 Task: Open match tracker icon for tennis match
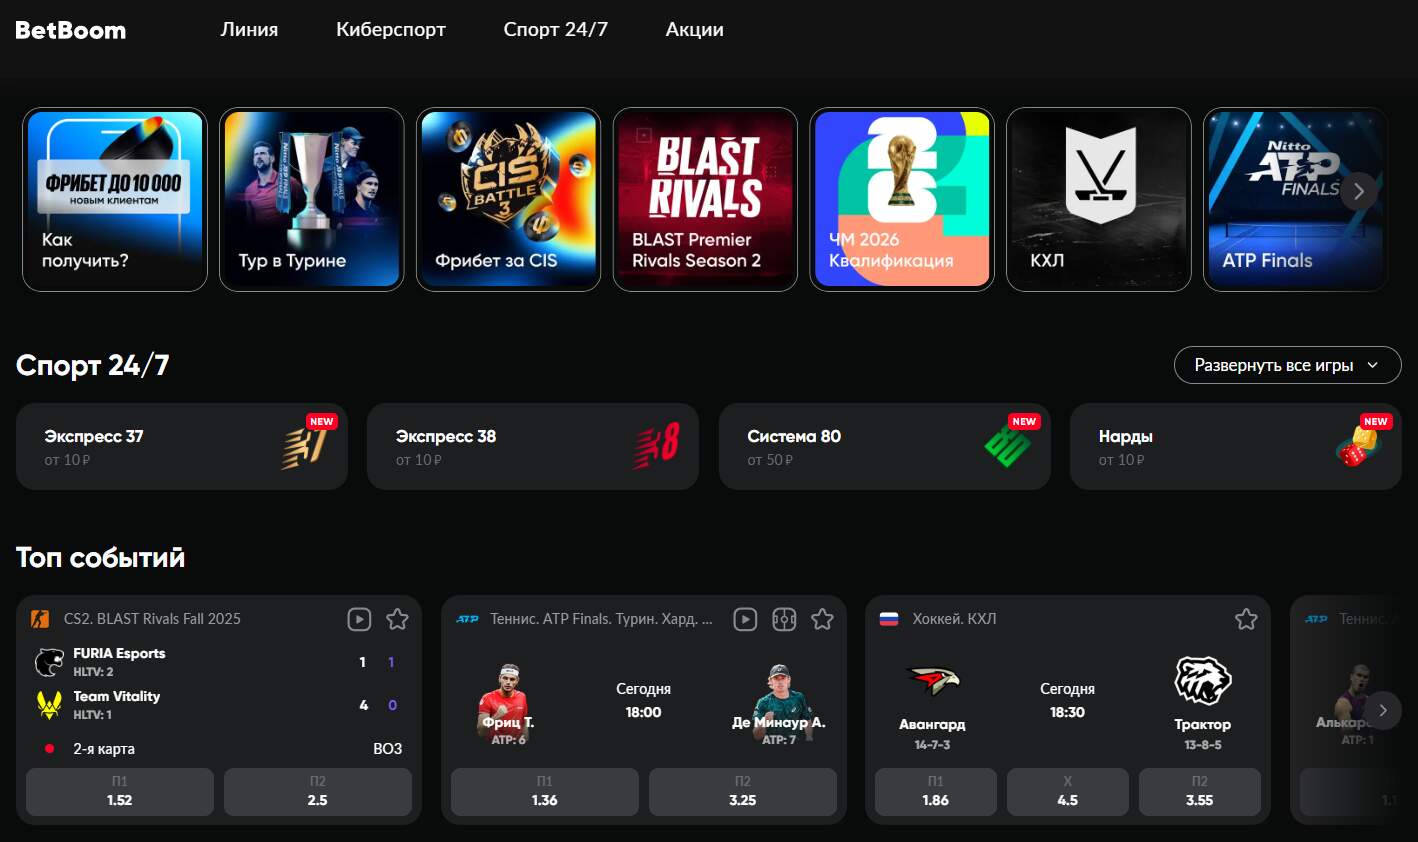784,619
